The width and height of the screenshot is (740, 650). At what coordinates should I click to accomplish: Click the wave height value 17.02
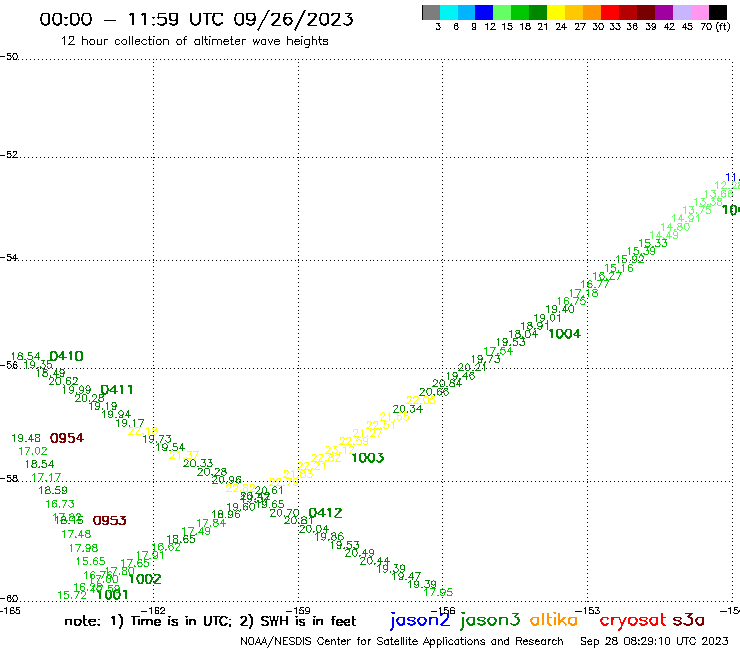[33, 451]
